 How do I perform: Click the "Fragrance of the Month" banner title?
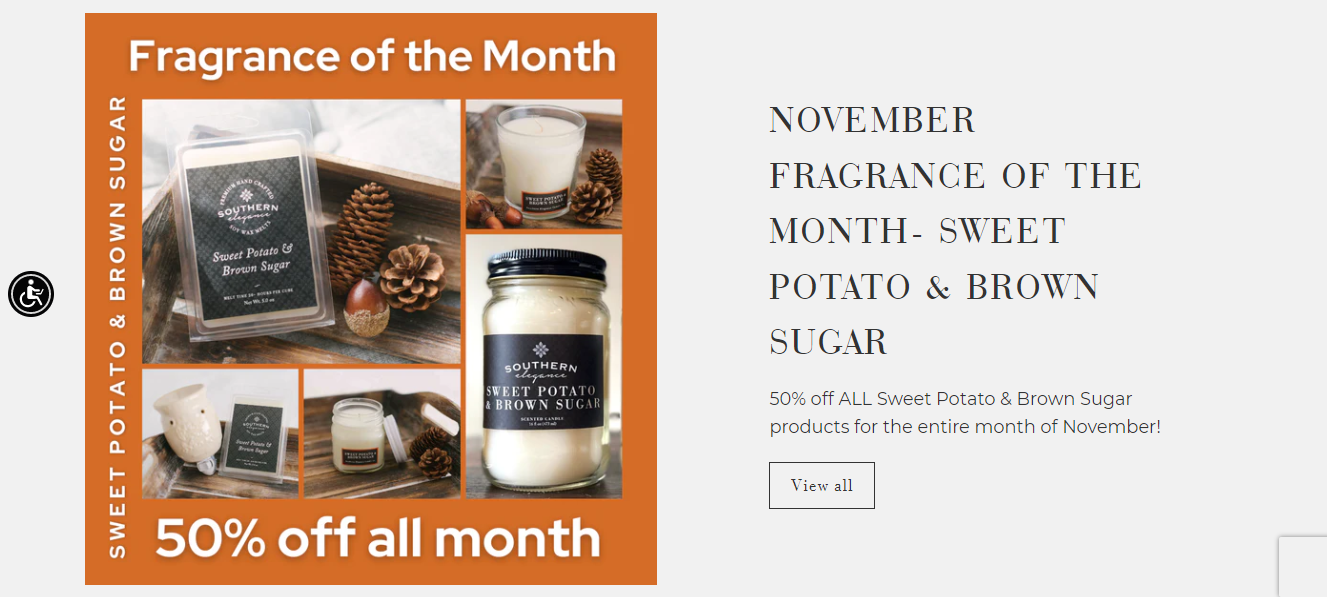point(372,56)
